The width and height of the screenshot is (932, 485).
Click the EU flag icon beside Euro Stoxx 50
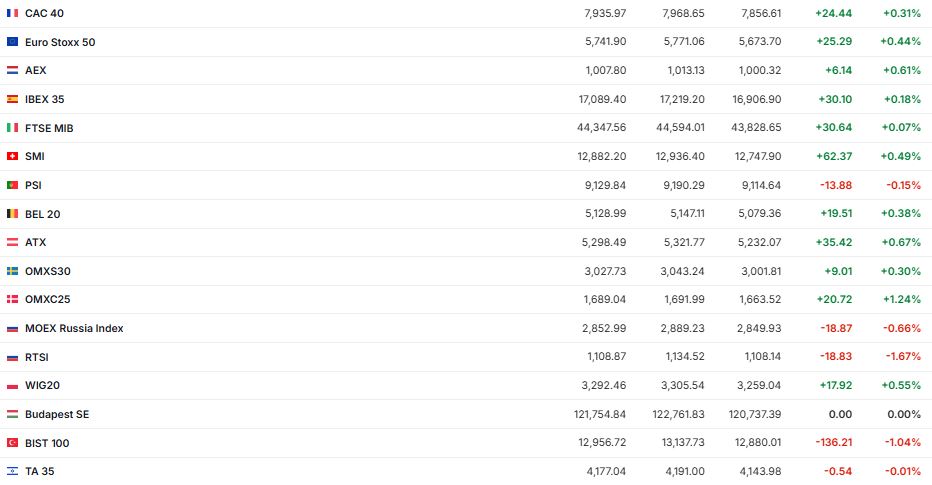point(12,42)
